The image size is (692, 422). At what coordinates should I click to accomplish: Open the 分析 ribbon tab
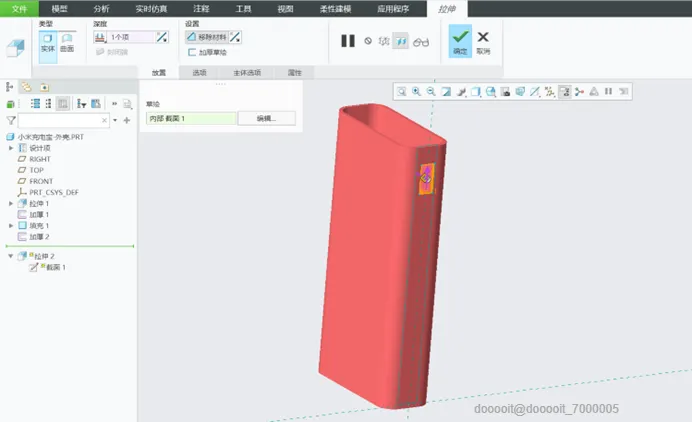[102, 9]
